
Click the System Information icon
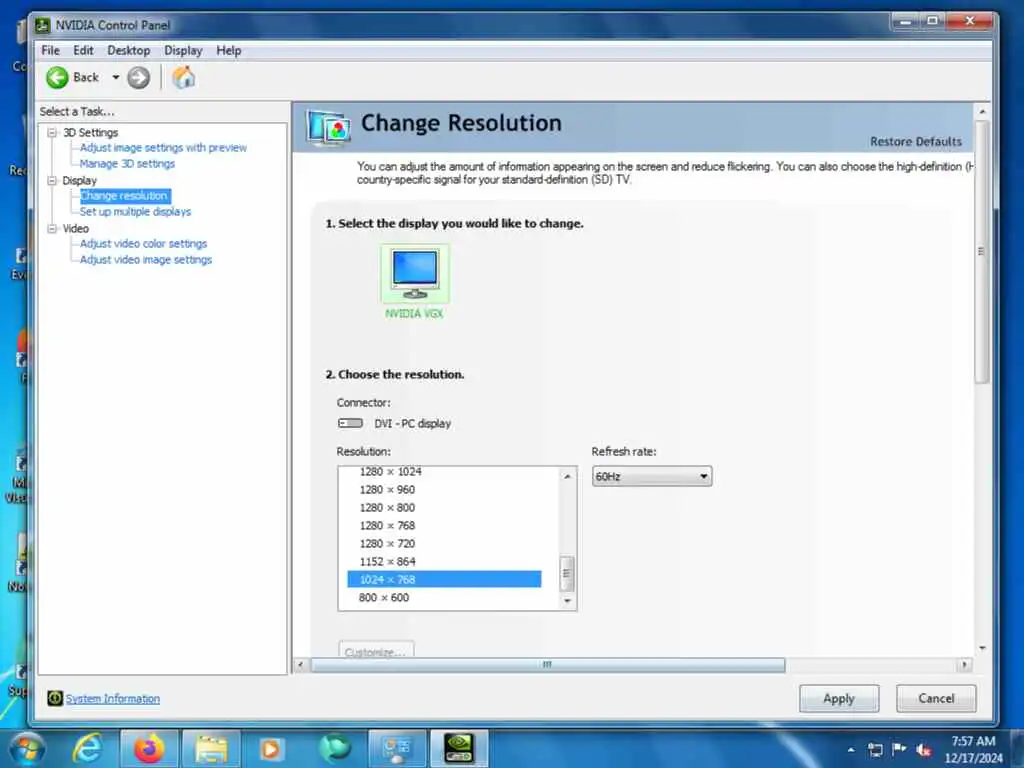(x=55, y=698)
